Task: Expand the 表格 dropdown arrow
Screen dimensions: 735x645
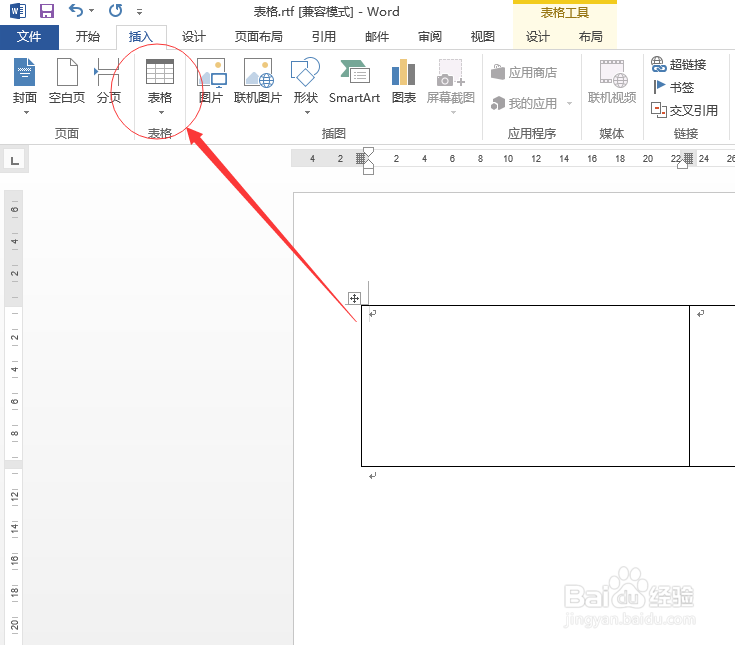Action: point(161,112)
